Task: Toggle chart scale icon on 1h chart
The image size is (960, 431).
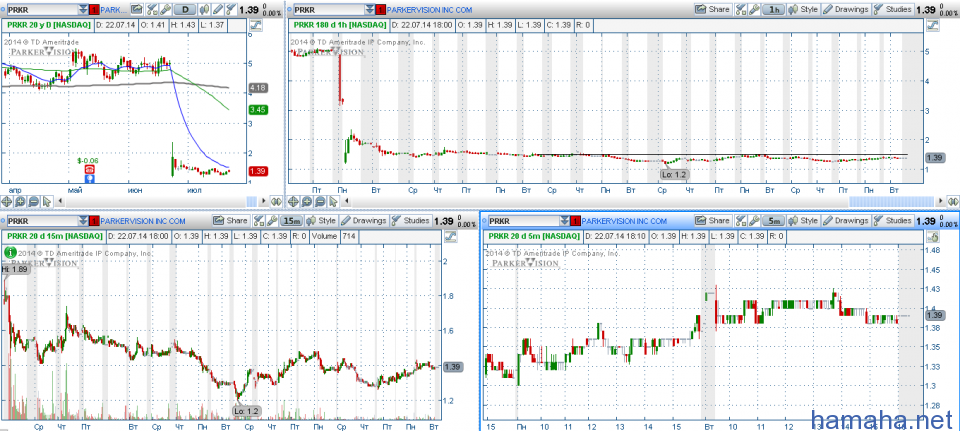Action: click(932, 25)
